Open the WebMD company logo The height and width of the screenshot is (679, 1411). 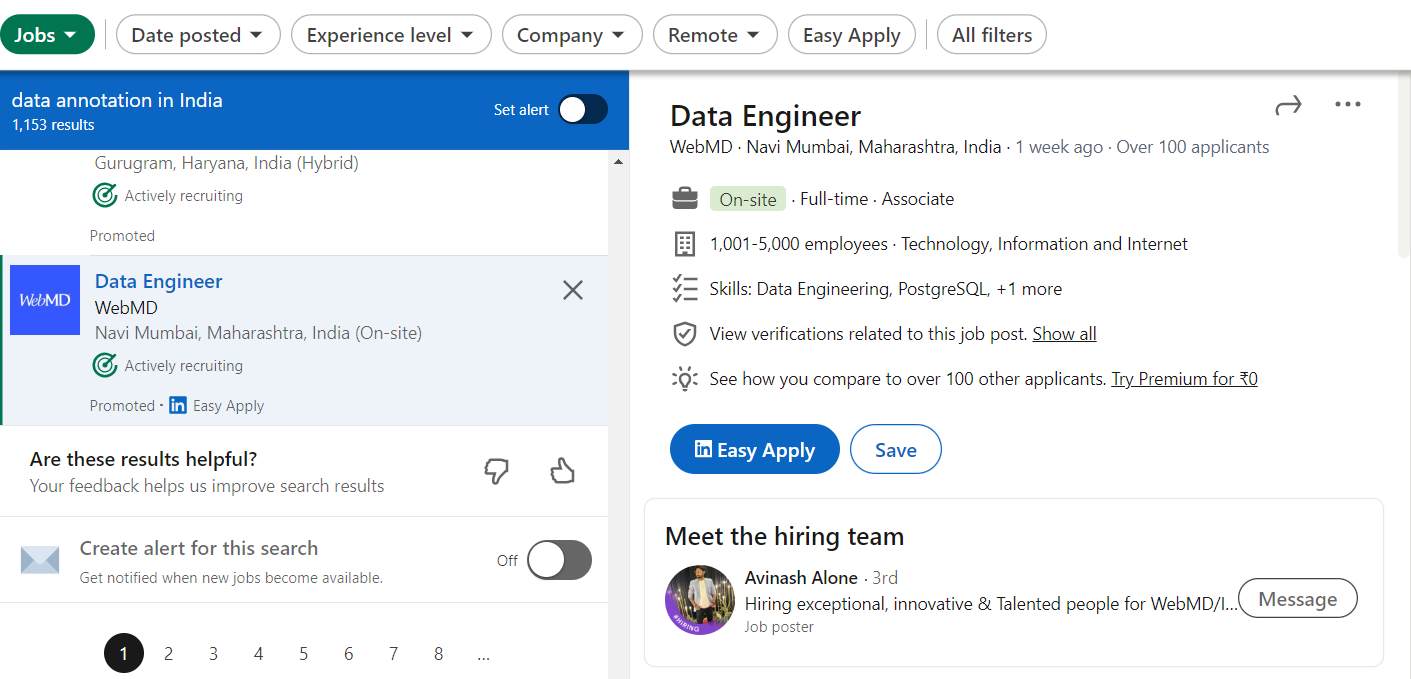pyautogui.click(x=45, y=300)
